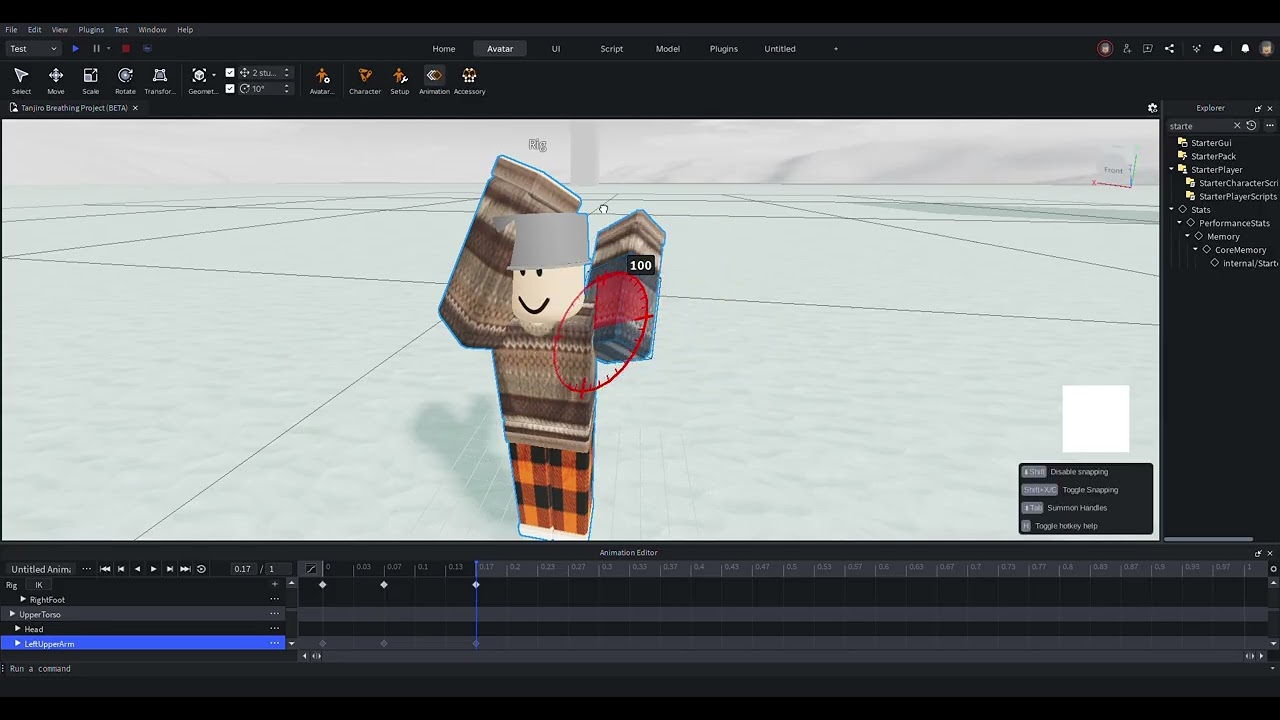Click the cloud publish icon

pyautogui.click(x=1218, y=48)
